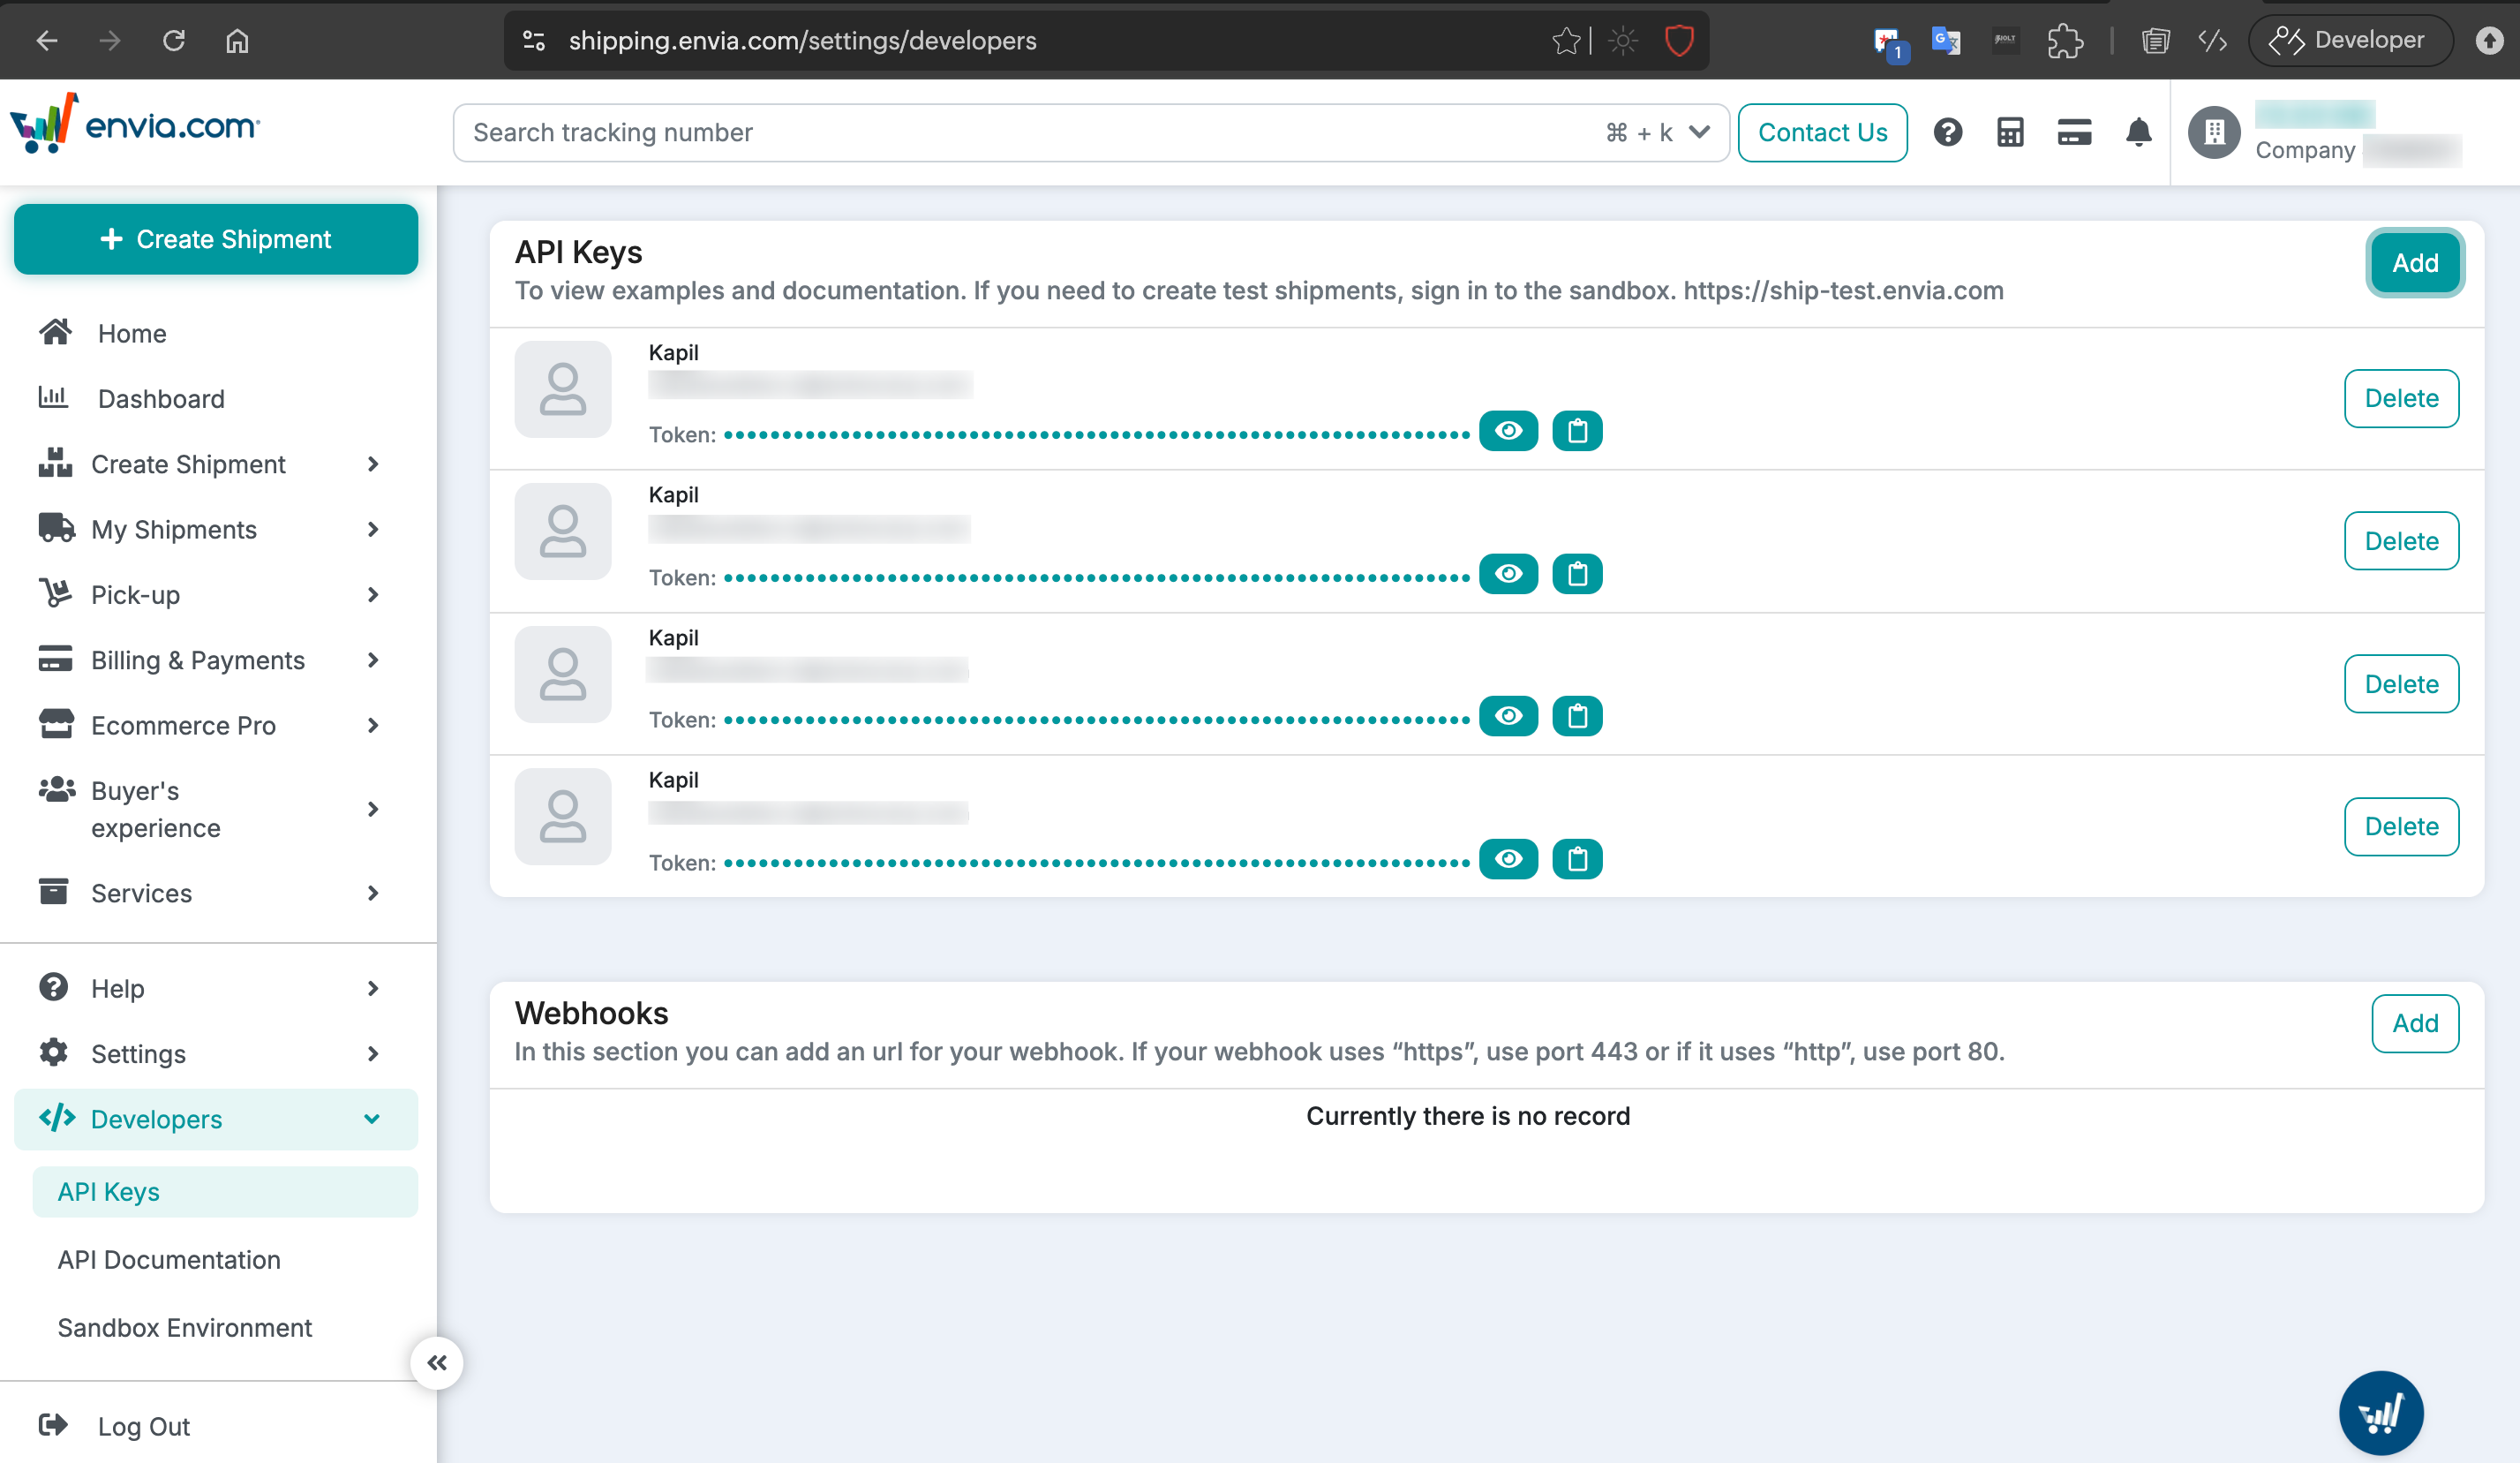Click Add button for API Keys section
The height and width of the screenshot is (1463, 2520).
tap(2416, 263)
